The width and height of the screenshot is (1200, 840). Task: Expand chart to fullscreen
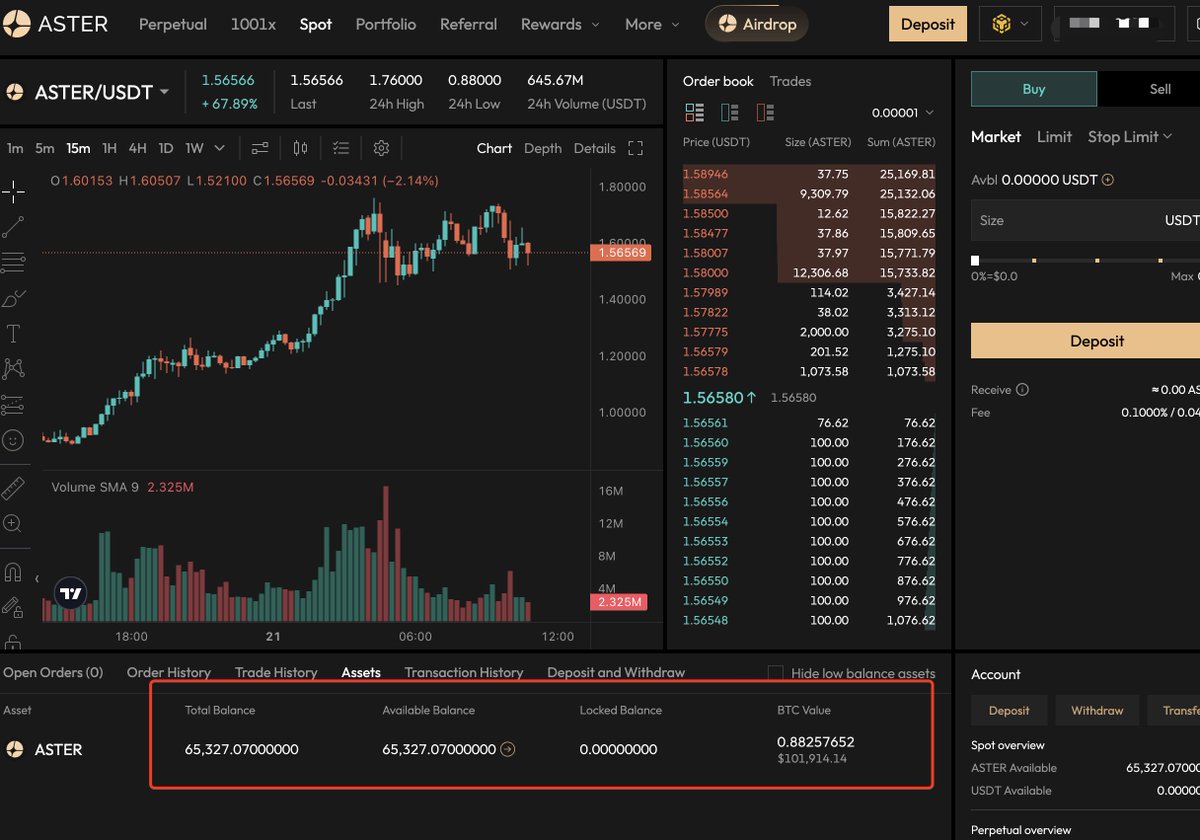[635, 148]
